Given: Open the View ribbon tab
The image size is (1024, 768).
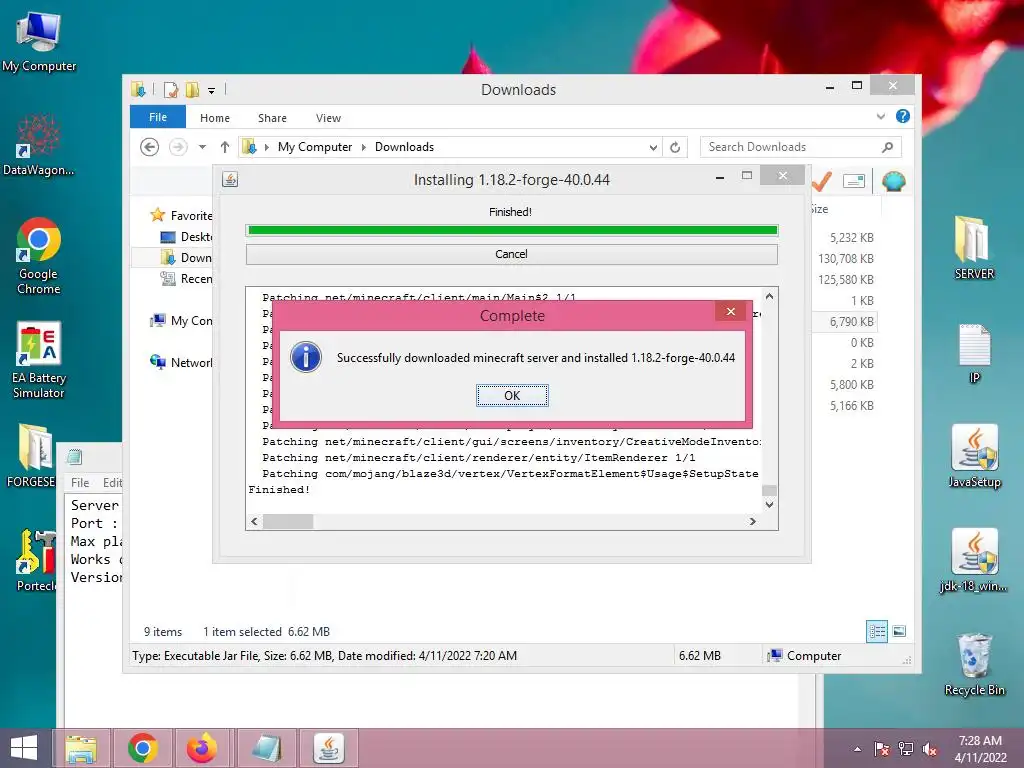Looking at the screenshot, I should pyautogui.click(x=328, y=118).
